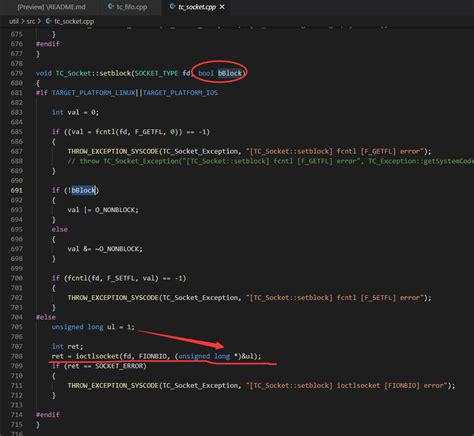Click the C++ file icon on tc_fifo.cpp tab

pyautogui.click(x=110, y=7)
